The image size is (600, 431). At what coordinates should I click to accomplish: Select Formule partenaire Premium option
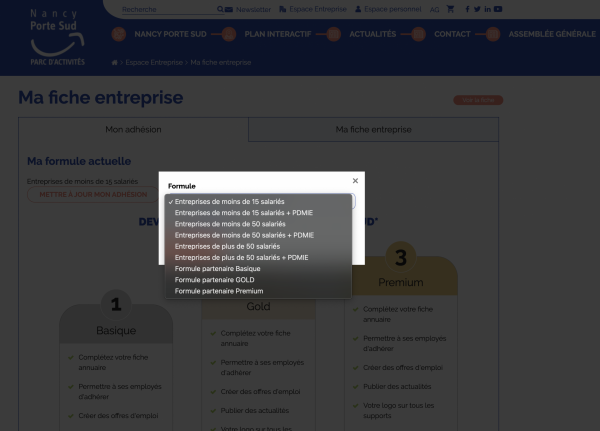click(x=258, y=291)
